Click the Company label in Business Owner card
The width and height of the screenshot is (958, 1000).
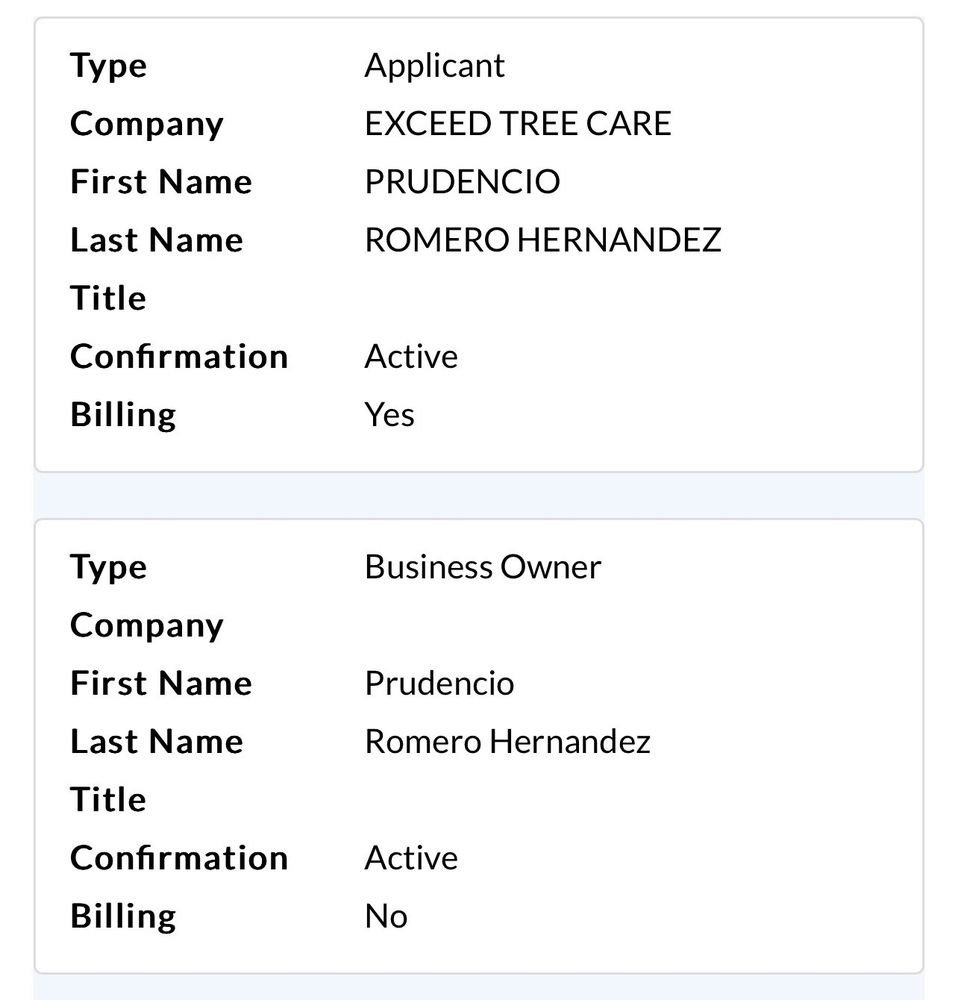coord(146,625)
